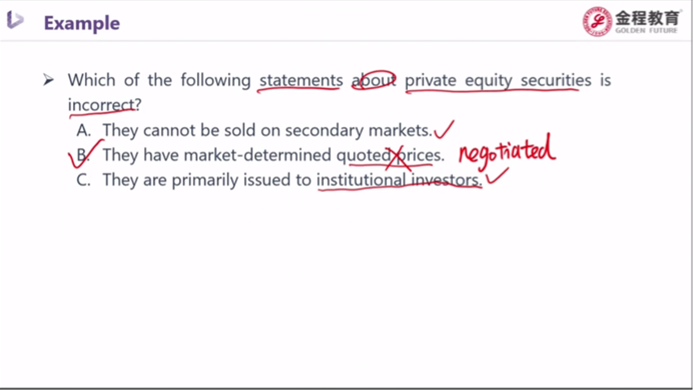This screenshot has height=390, width=693.
Task: Click the underlined phrase private equity securities
Action: pos(498,80)
